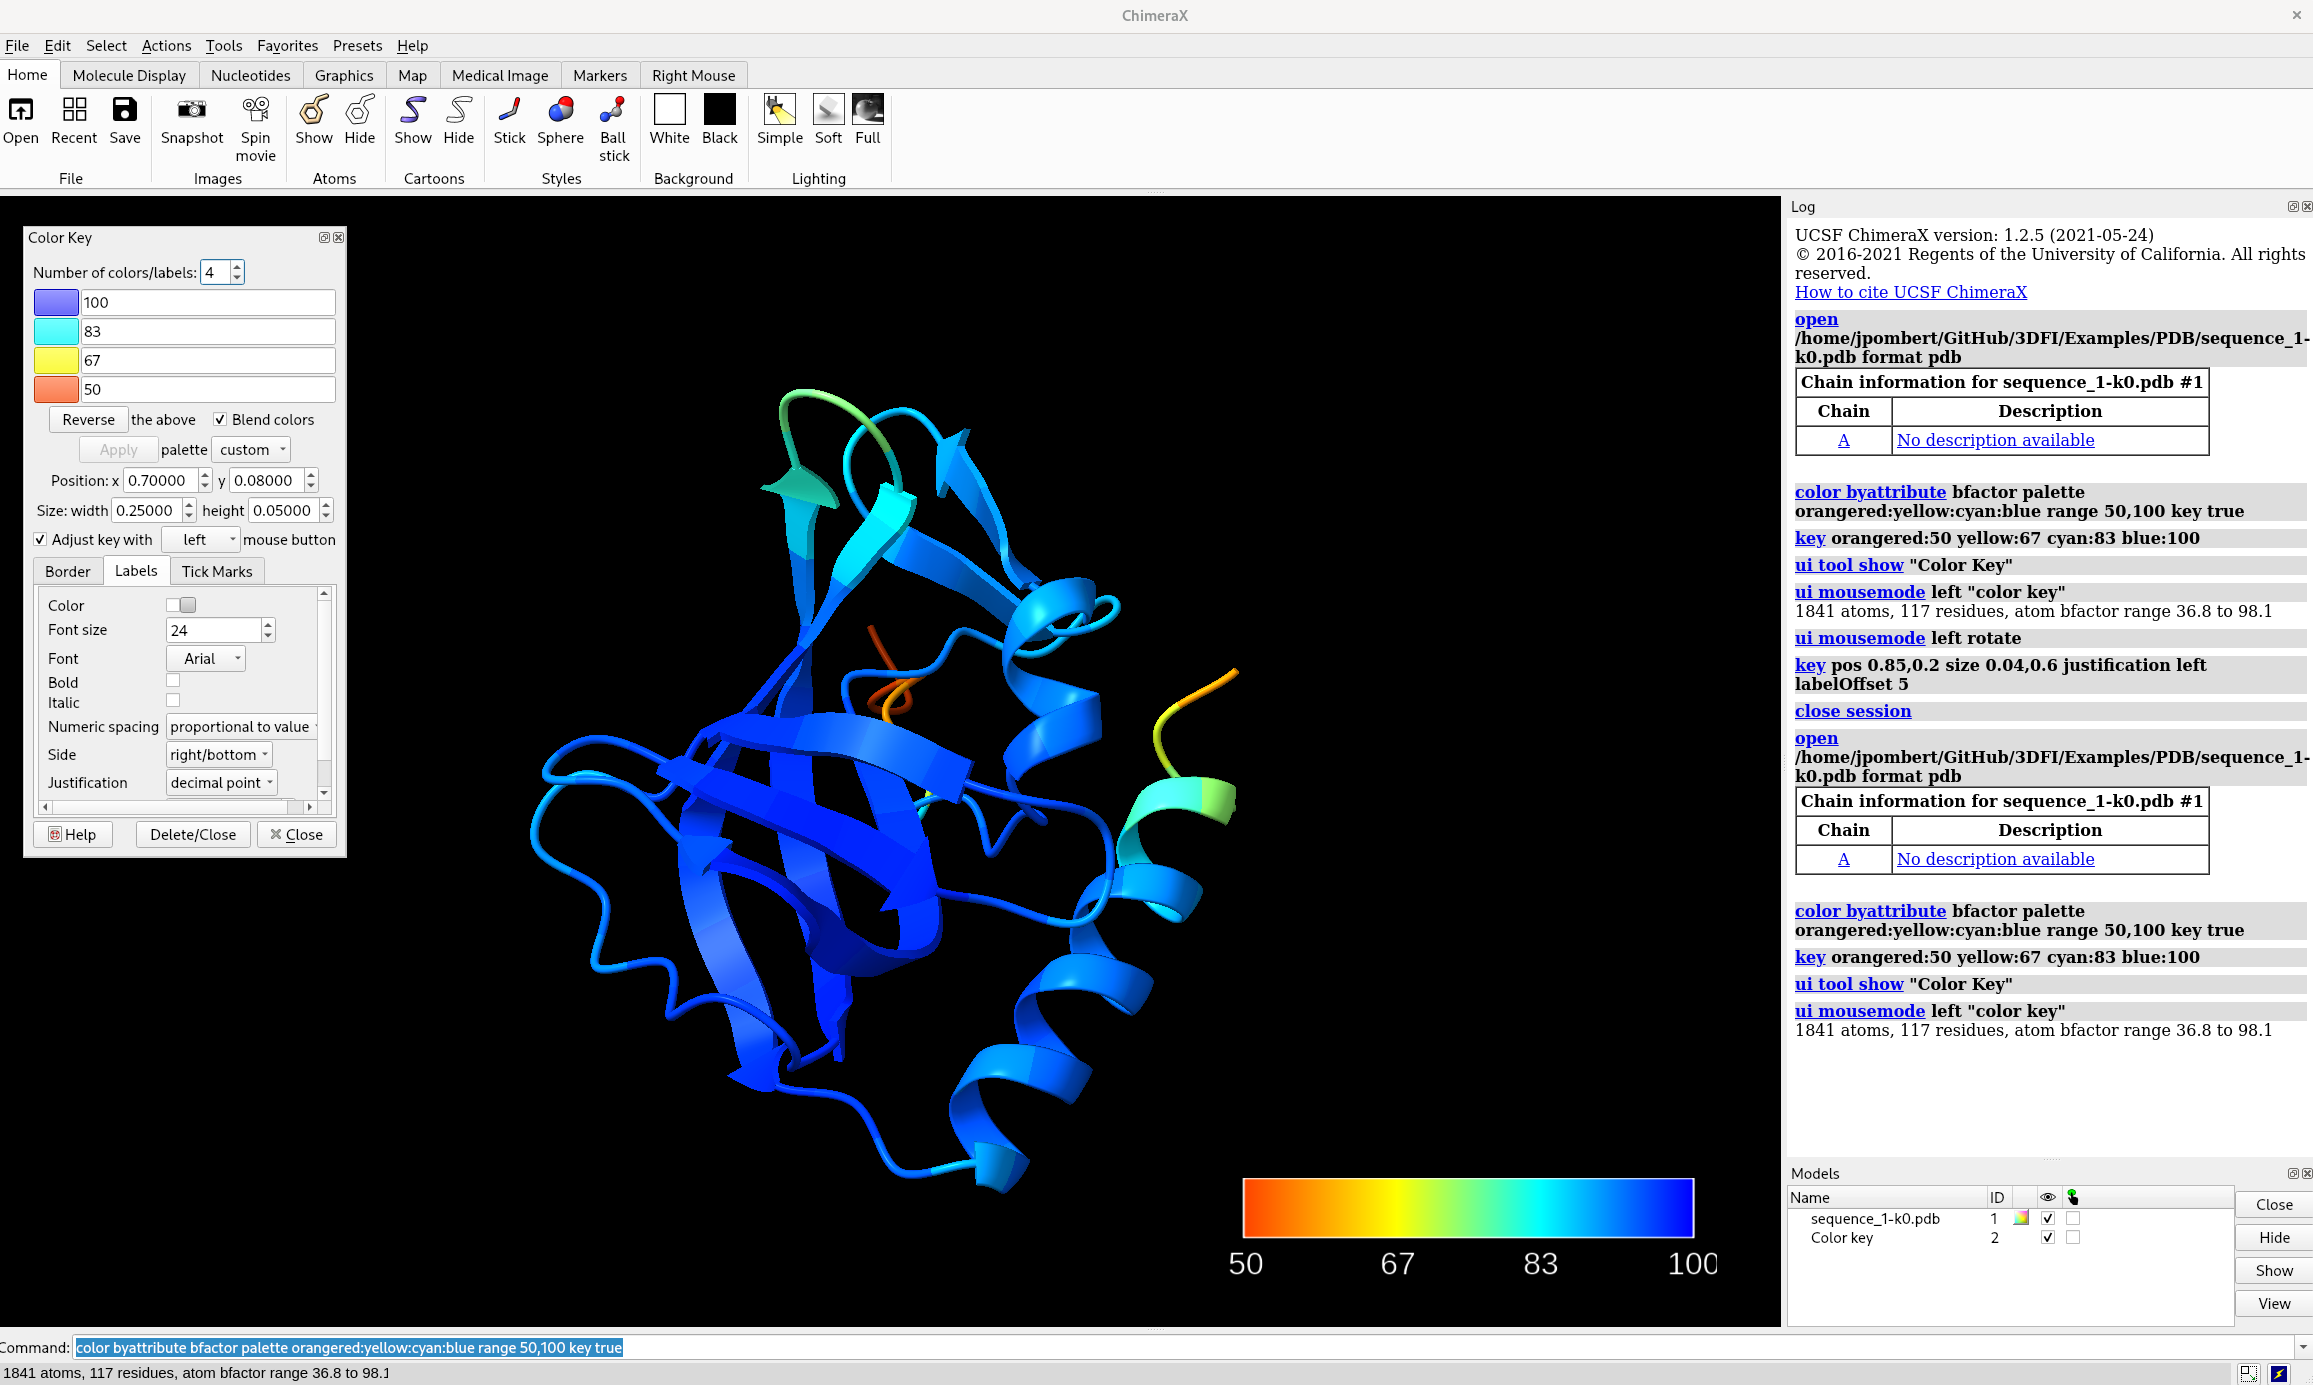Open the Tools menu
Viewport: 2313px width, 1385px height.
pos(224,45)
